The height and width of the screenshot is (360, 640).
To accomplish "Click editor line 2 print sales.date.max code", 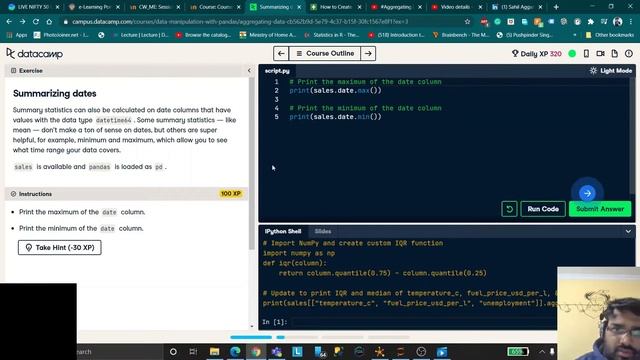I will [x=335, y=91].
